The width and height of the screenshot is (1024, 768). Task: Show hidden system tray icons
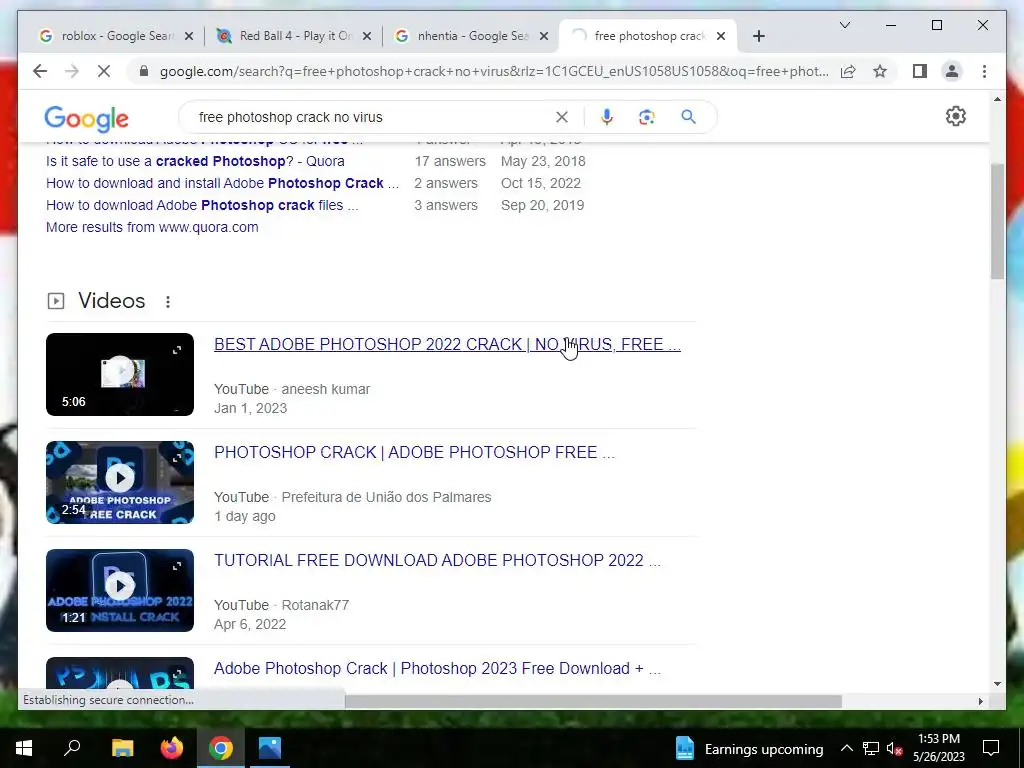click(846, 748)
